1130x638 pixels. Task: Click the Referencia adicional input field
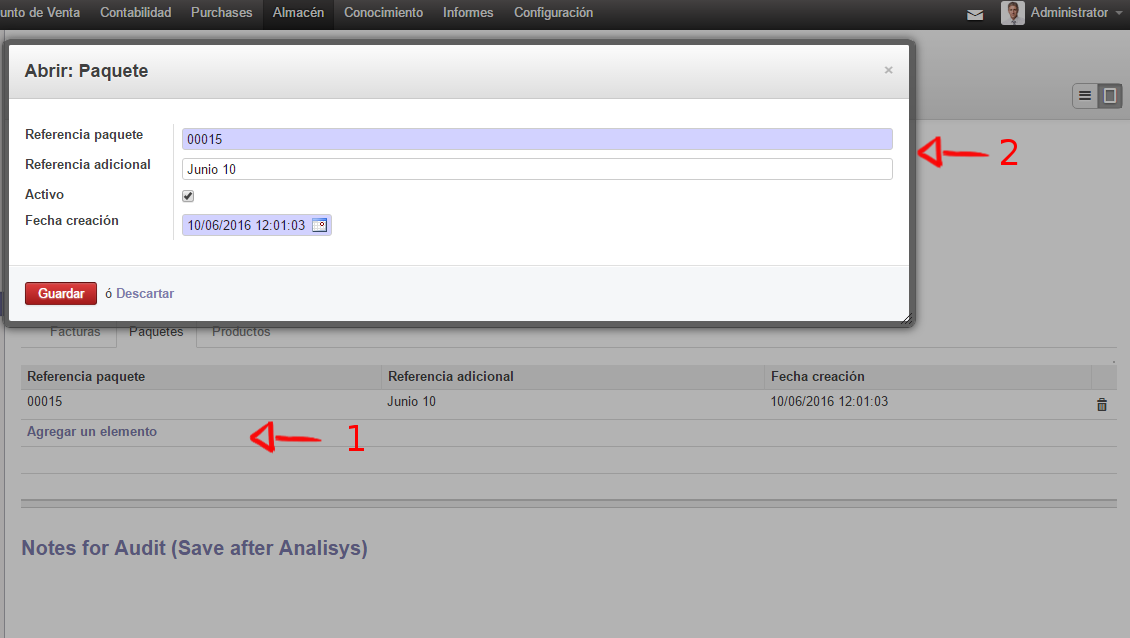(537, 169)
